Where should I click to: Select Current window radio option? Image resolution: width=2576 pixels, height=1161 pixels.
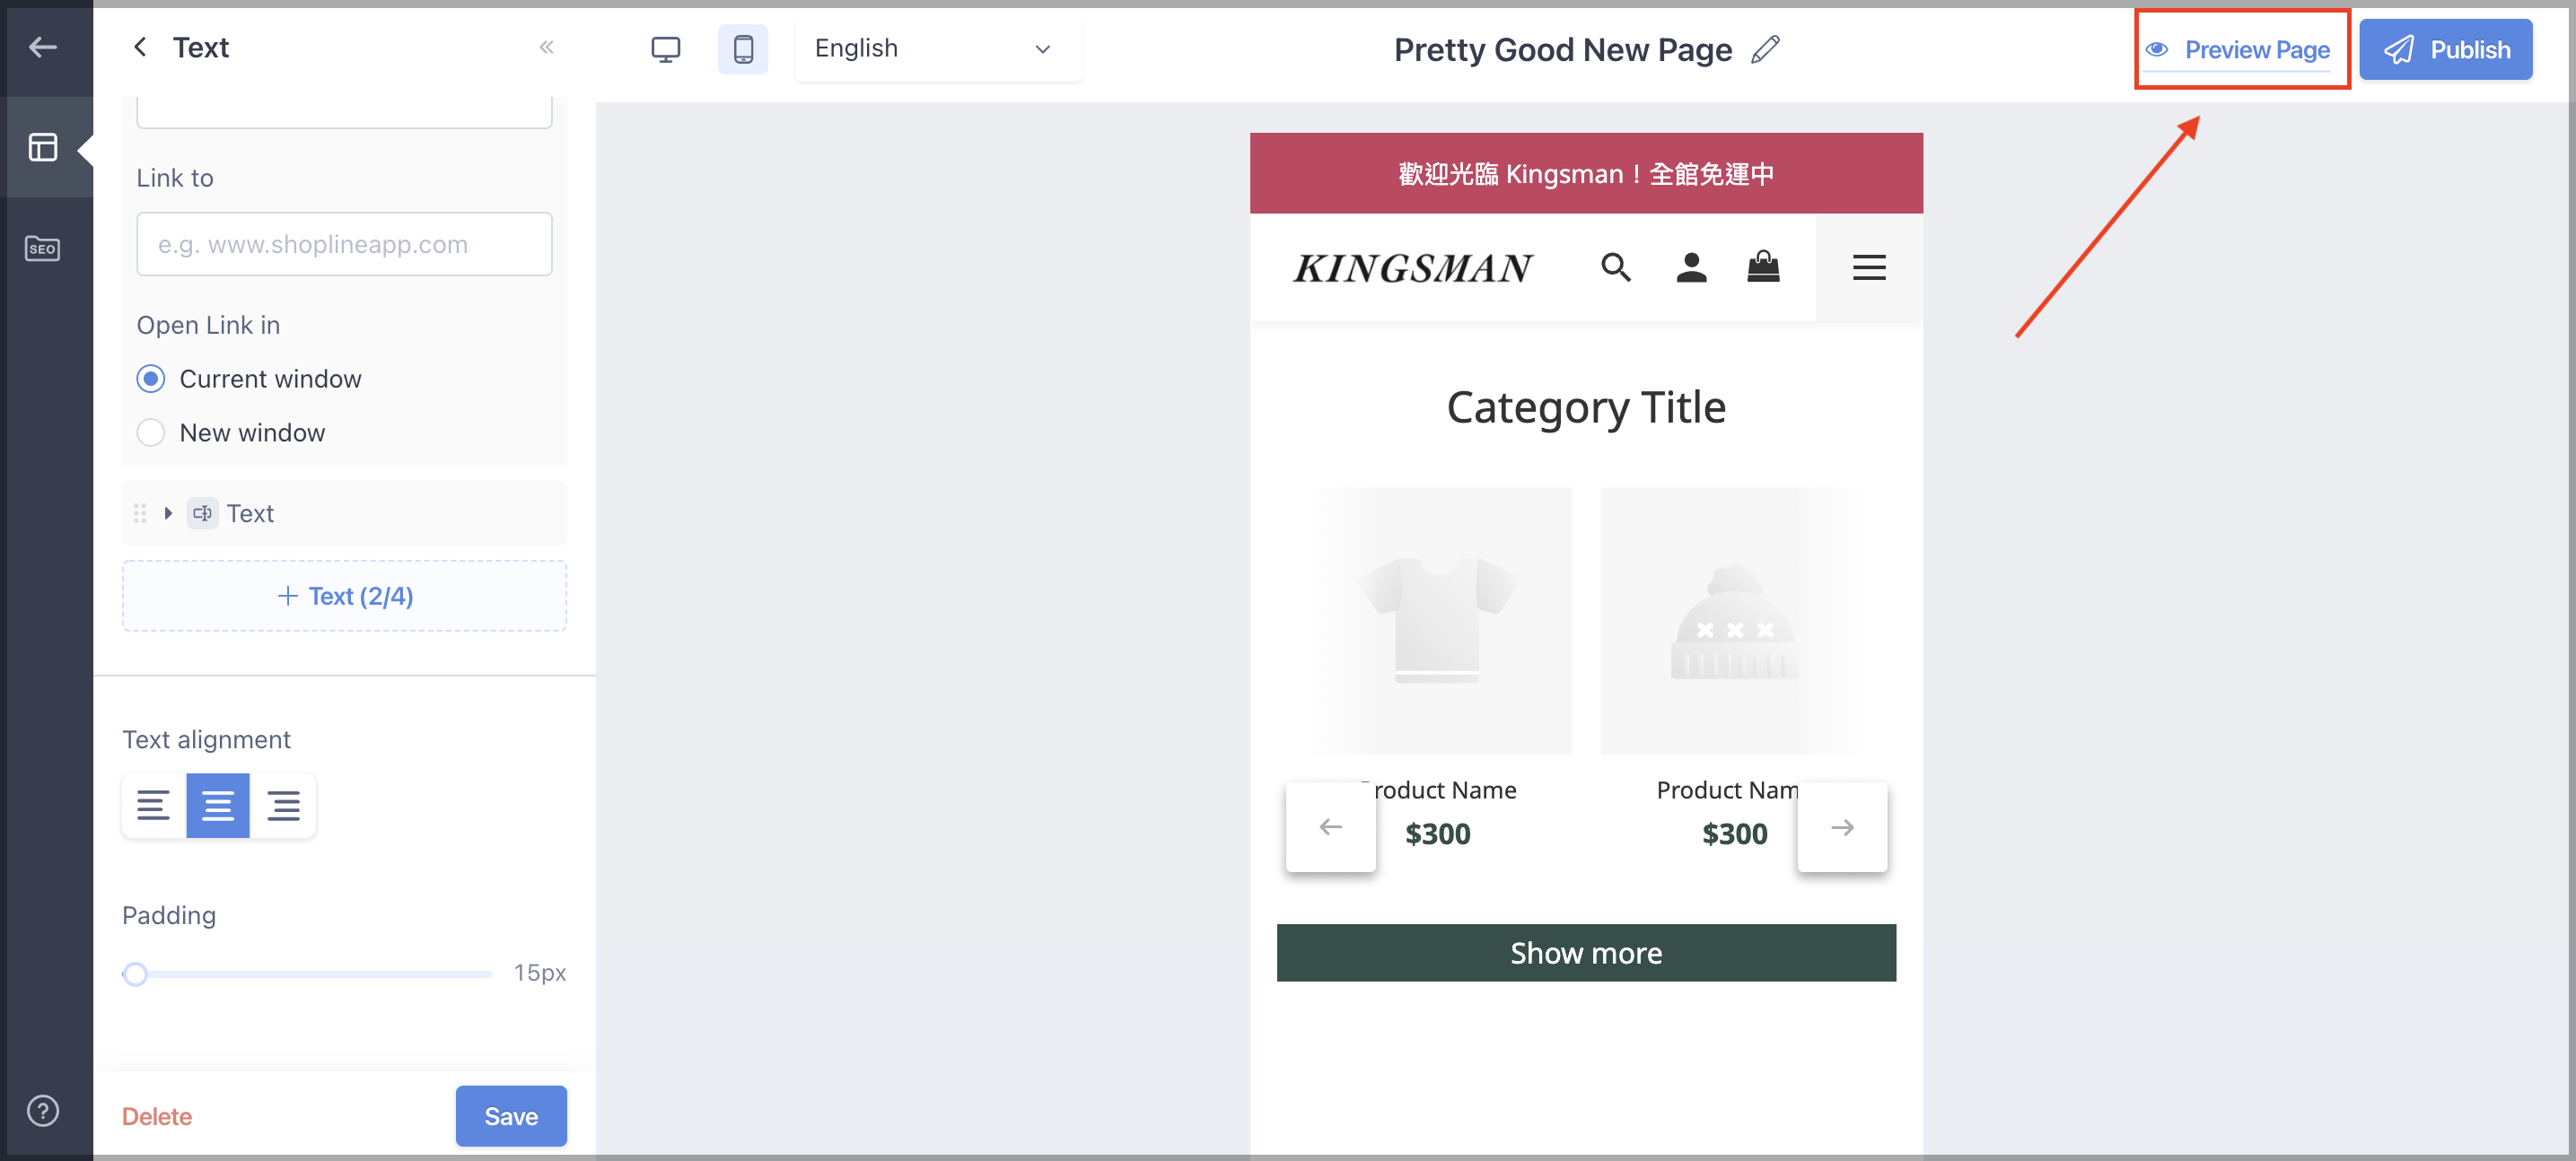(x=151, y=379)
